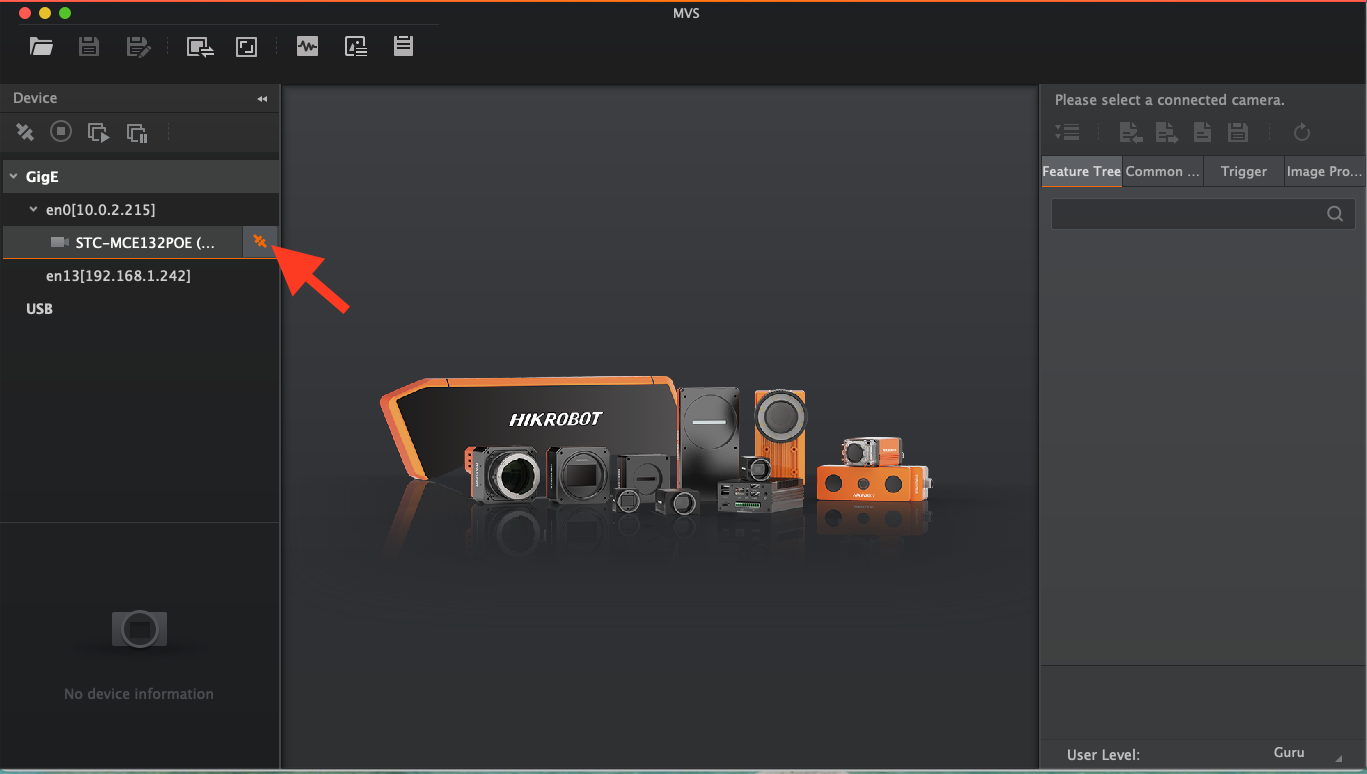Image resolution: width=1367 pixels, height=774 pixels.
Task: Click the camera placeholder thumbnail in info panel
Action: pos(139,628)
